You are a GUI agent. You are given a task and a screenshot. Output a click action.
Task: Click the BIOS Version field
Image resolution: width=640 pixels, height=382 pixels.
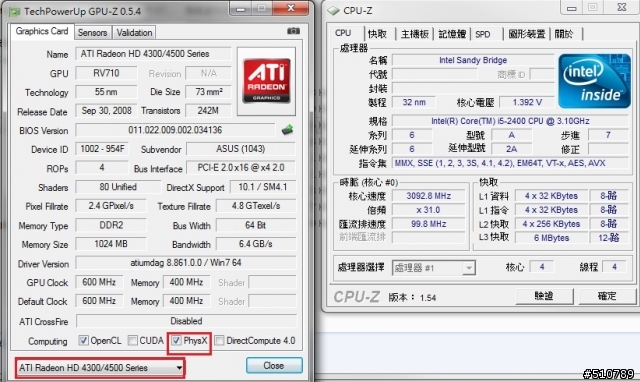[x=175, y=130]
